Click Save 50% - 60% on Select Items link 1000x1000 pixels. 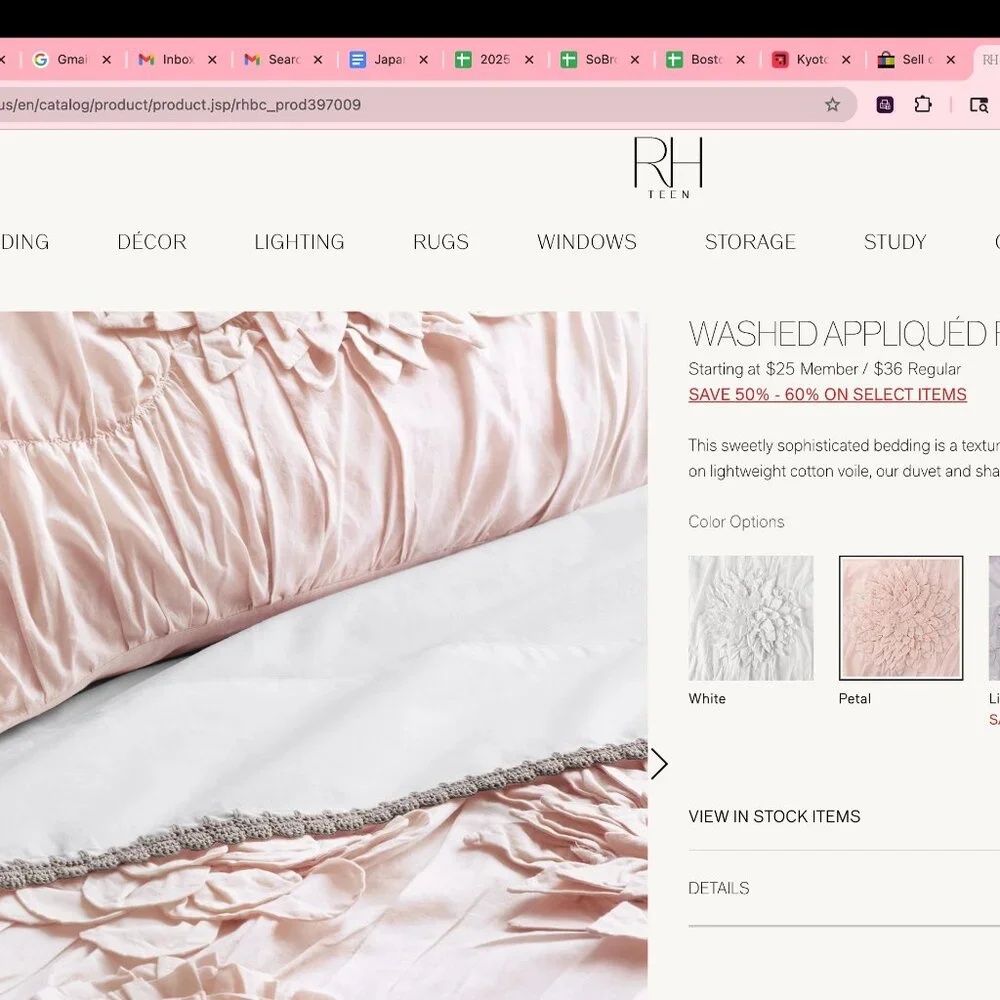[827, 395]
